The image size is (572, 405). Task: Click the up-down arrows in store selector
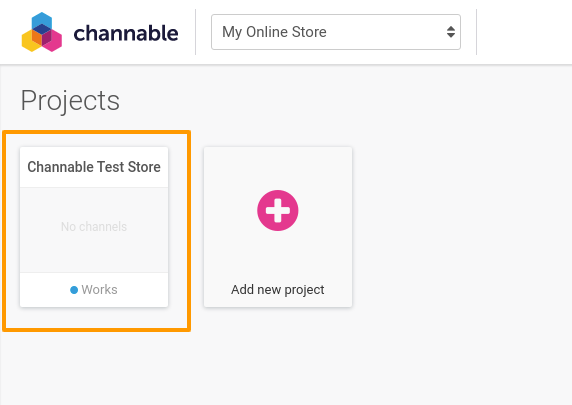click(x=451, y=32)
